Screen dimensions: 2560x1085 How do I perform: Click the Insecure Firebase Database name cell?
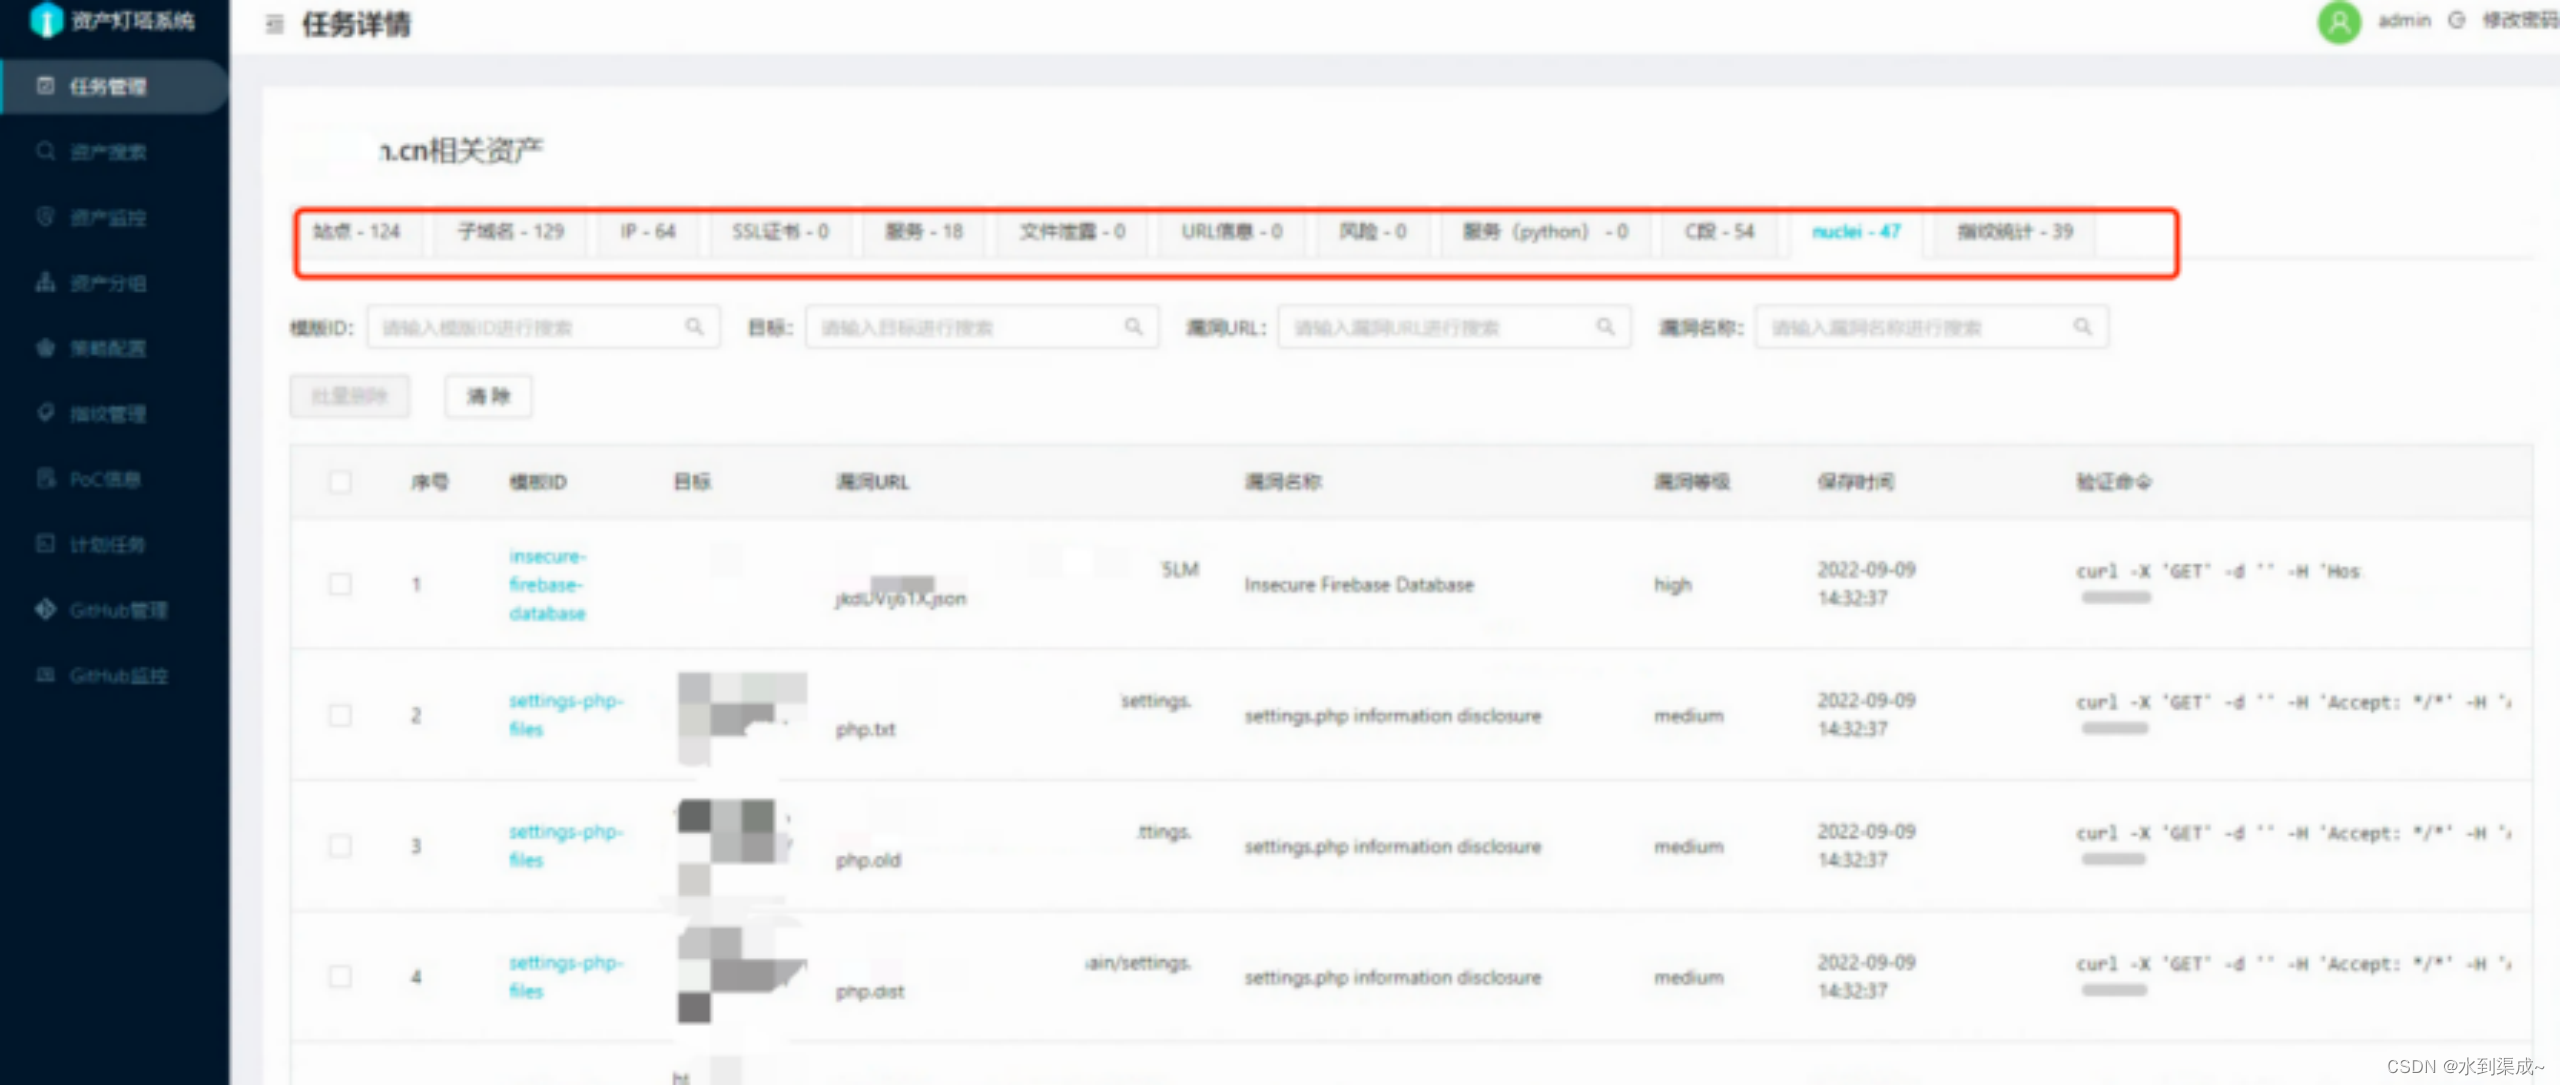[x=1359, y=584]
